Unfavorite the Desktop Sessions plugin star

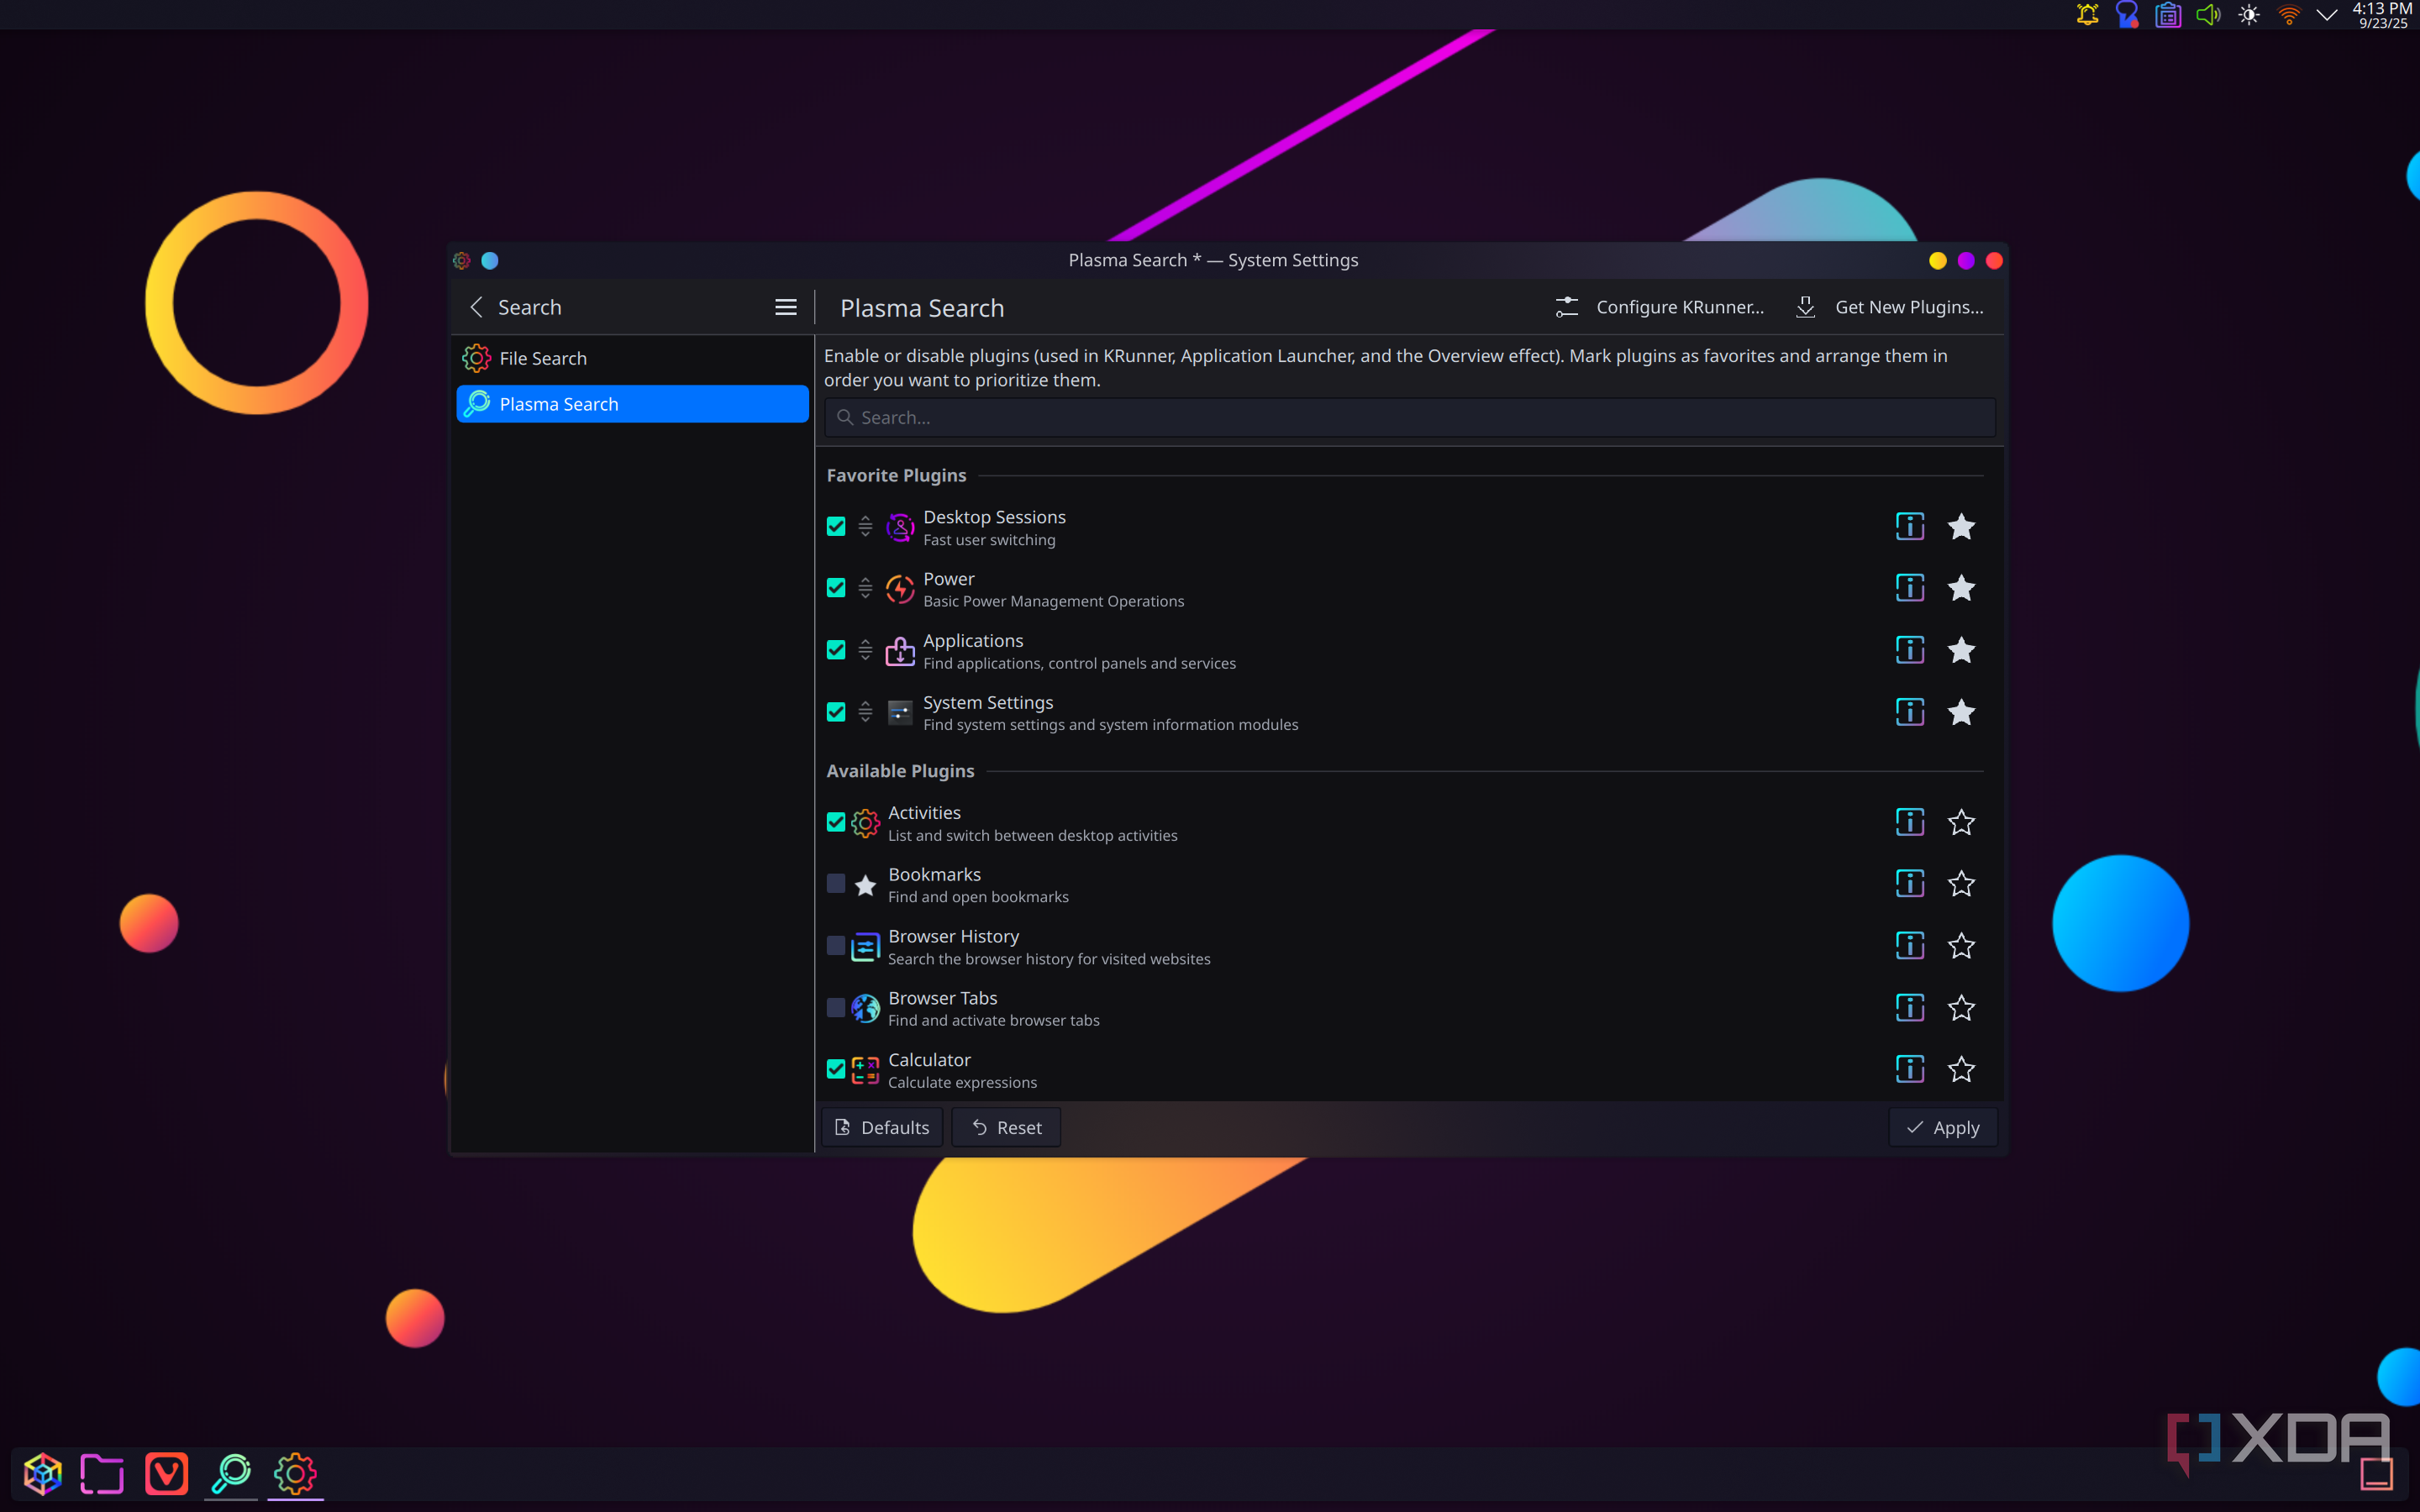(1961, 526)
